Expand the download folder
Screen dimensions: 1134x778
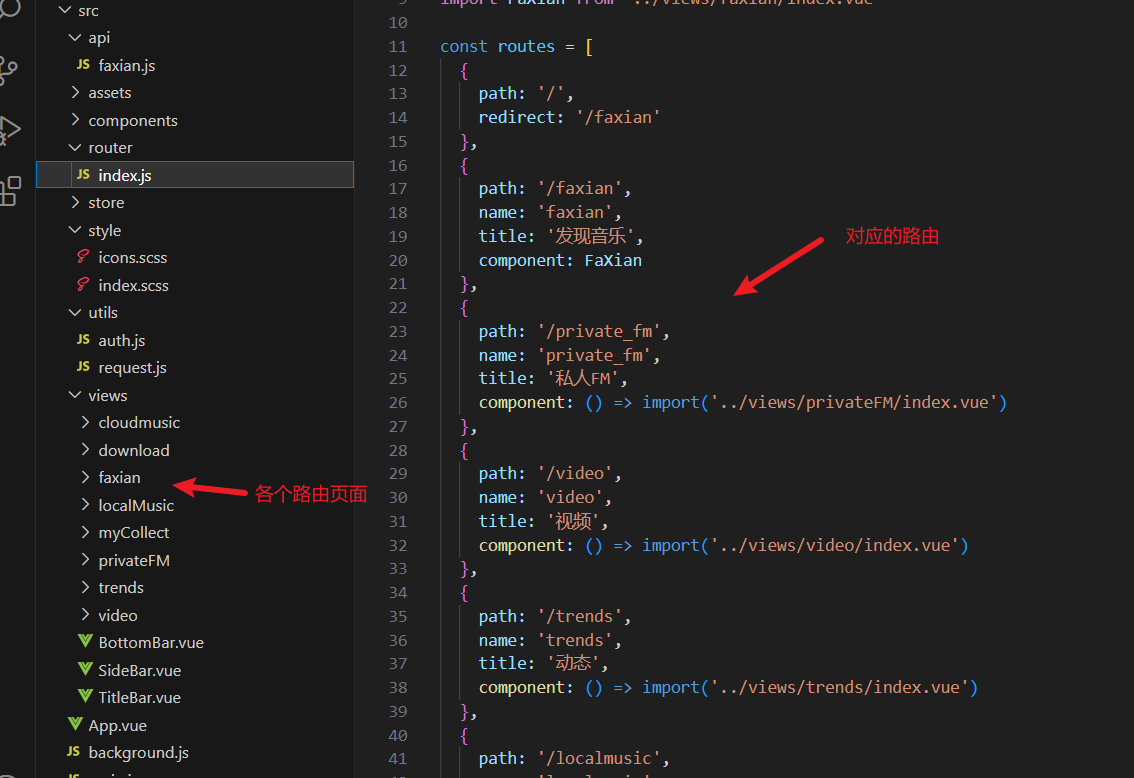(85, 450)
